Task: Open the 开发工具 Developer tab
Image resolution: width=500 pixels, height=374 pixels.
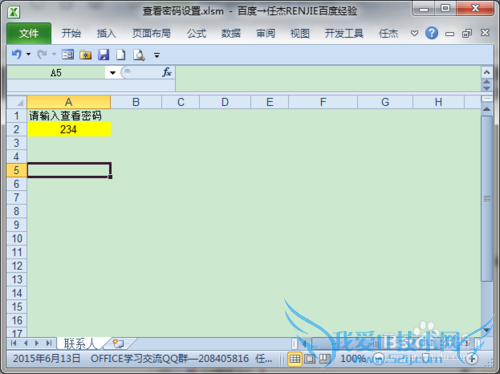Action: click(344, 33)
